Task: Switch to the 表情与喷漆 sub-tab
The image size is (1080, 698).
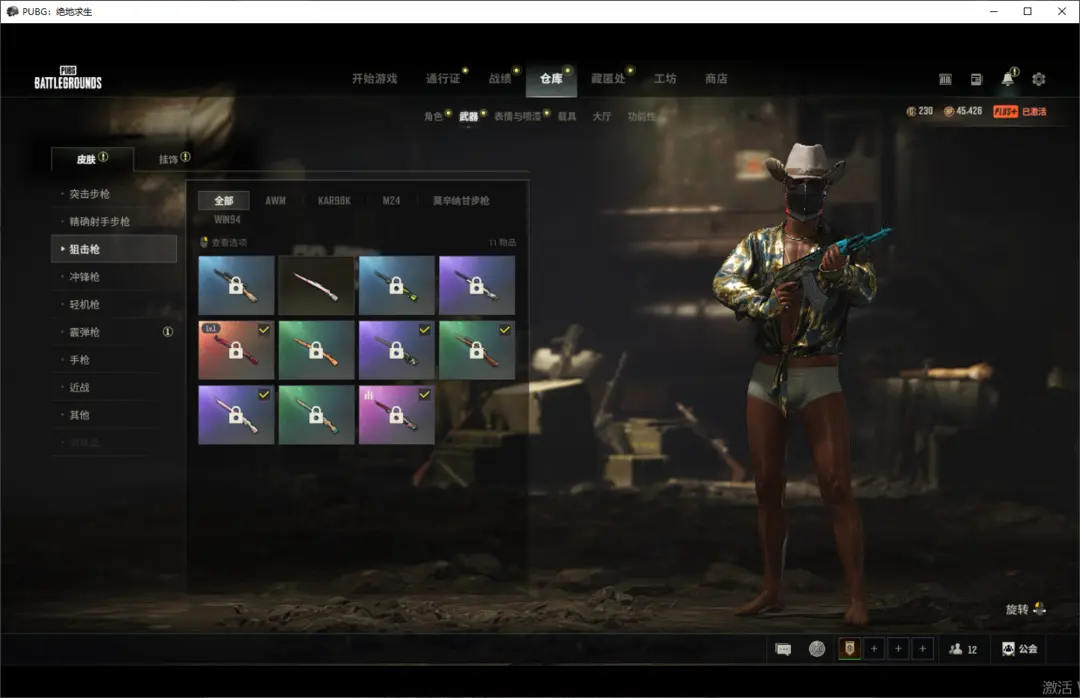Action: coord(517,116)
